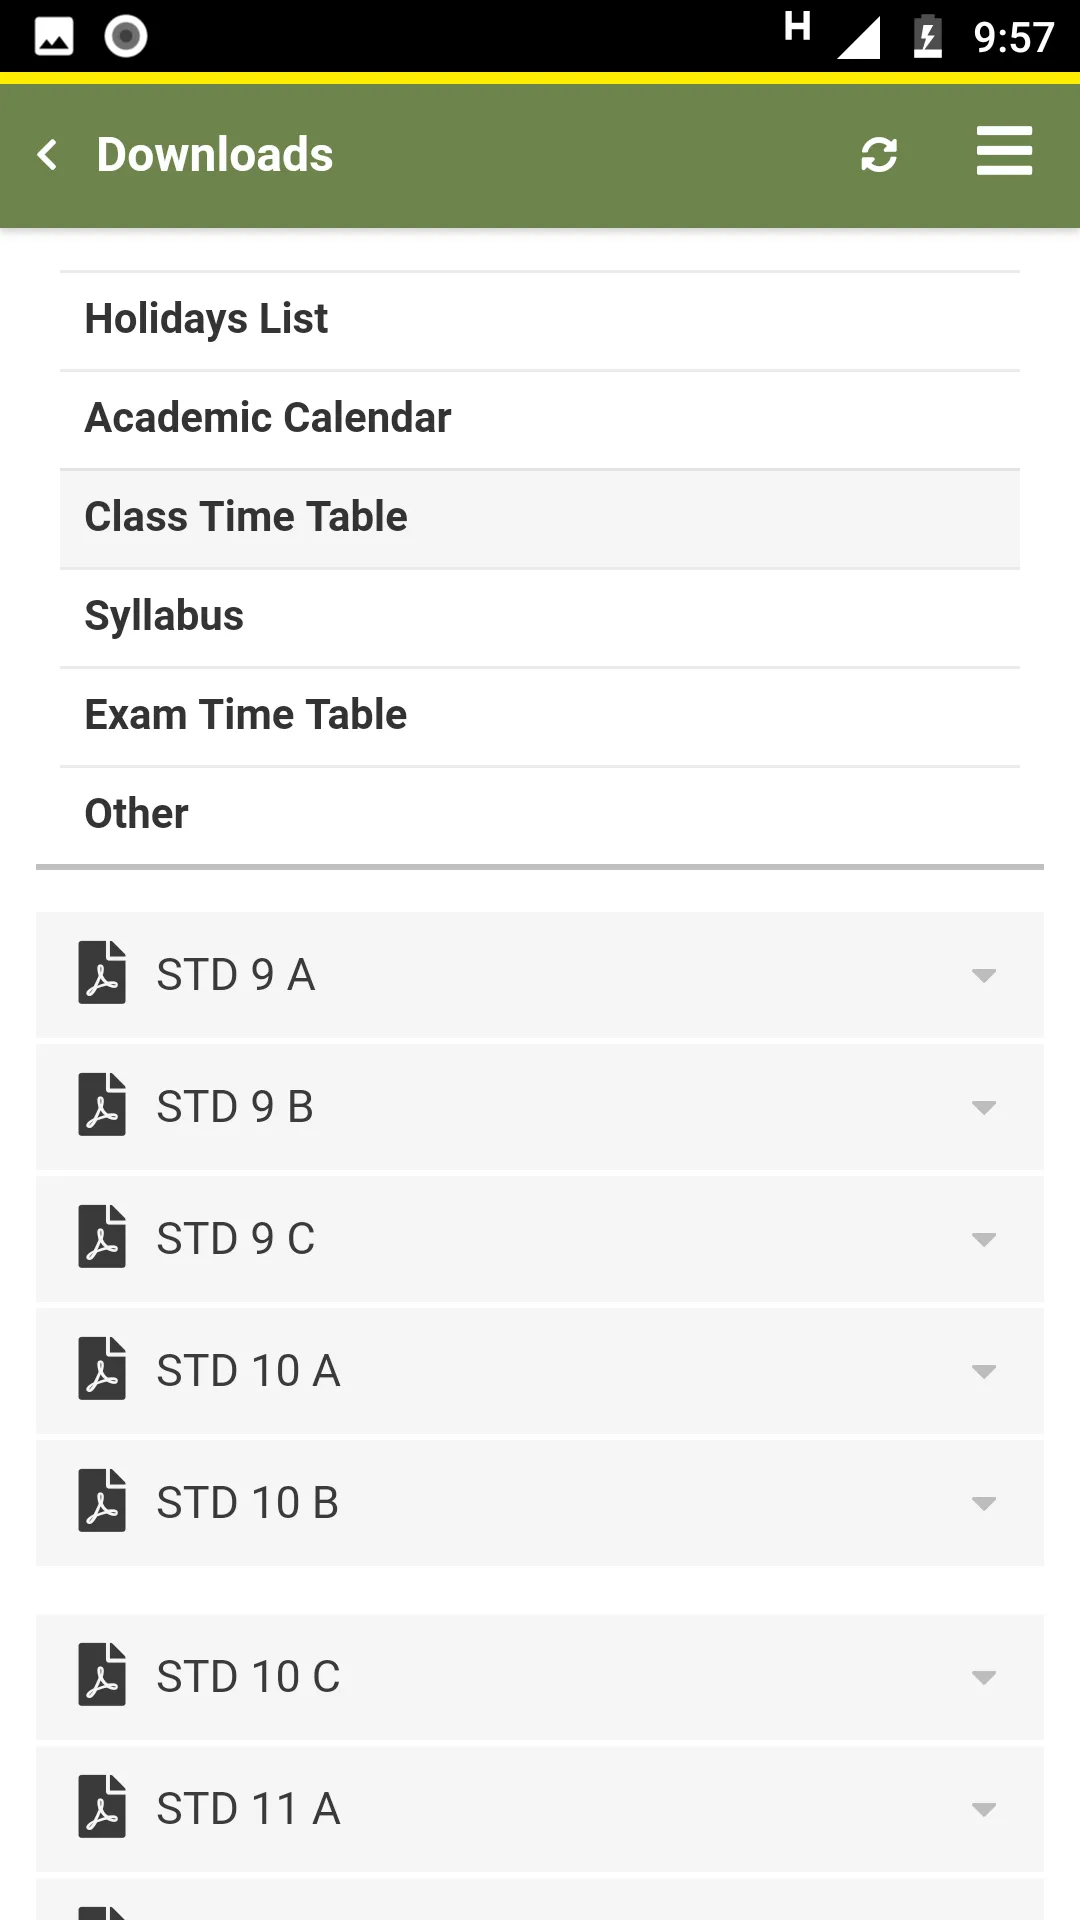
Task: Expand the STD 10 B dropdown arrow
Action: 984,1503
